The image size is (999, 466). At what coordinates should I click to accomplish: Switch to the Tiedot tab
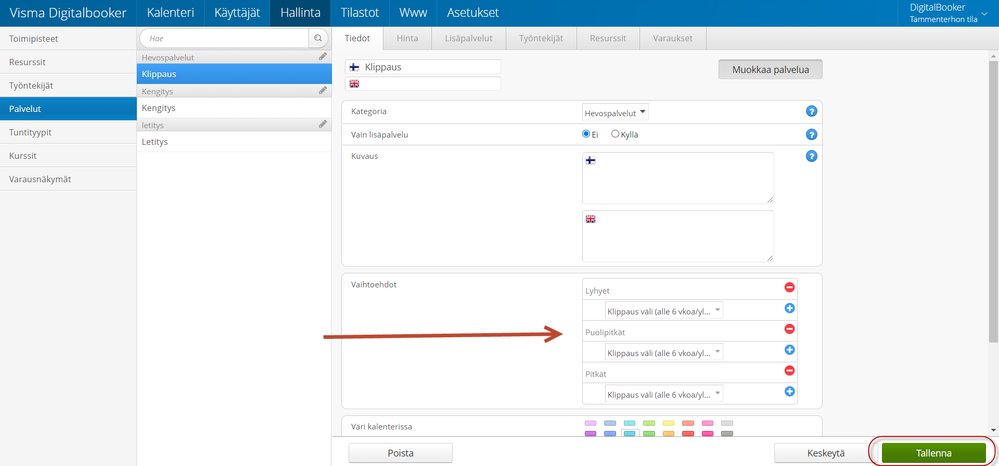[x=357, y=38]
